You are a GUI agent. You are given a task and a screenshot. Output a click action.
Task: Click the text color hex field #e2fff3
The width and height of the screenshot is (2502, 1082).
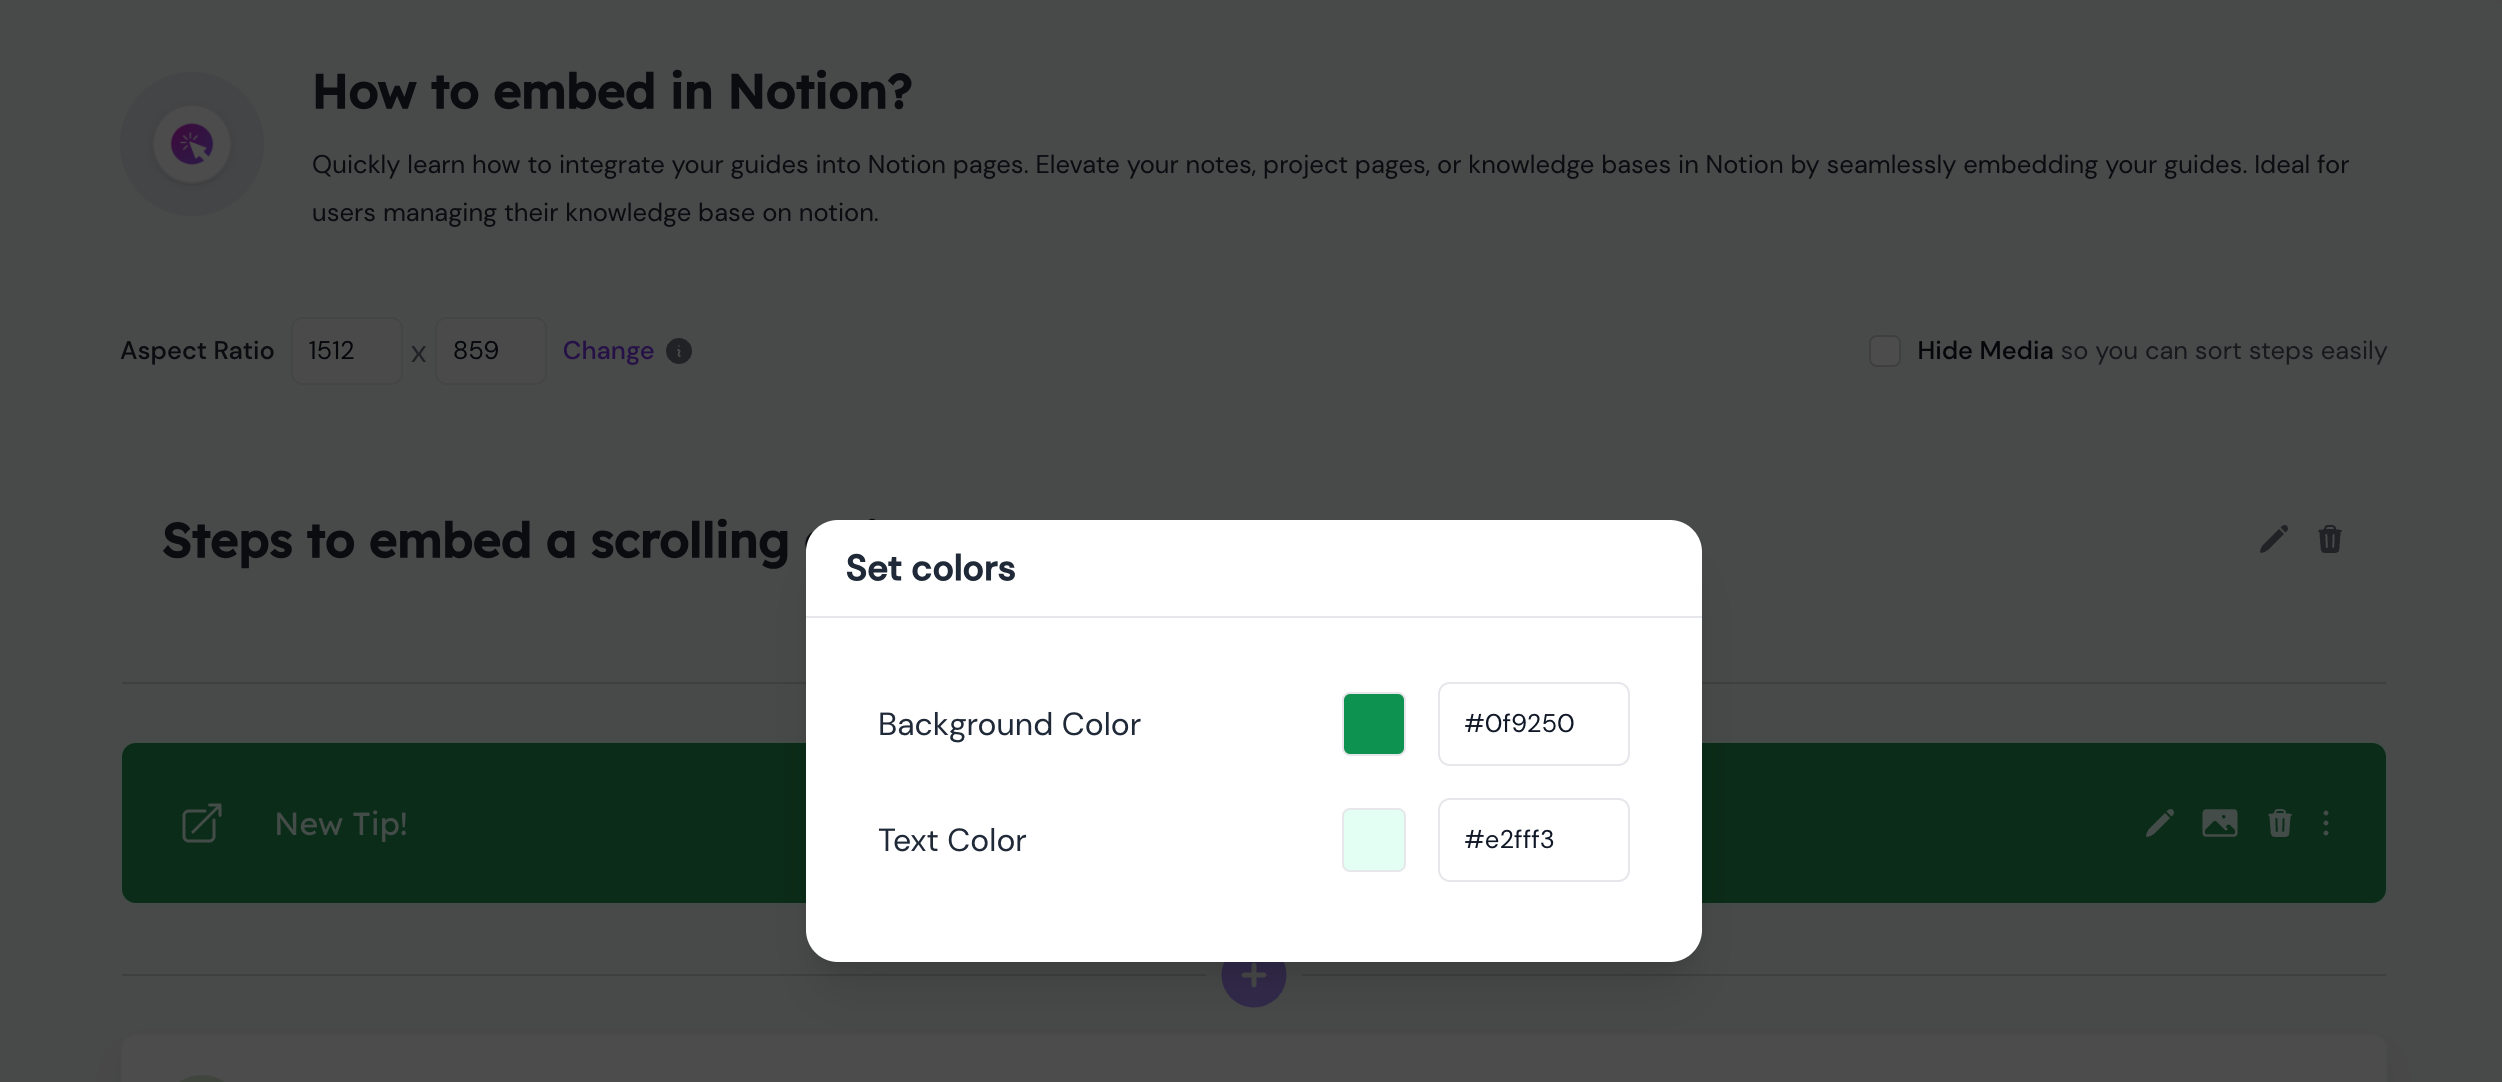[1534, 840]
